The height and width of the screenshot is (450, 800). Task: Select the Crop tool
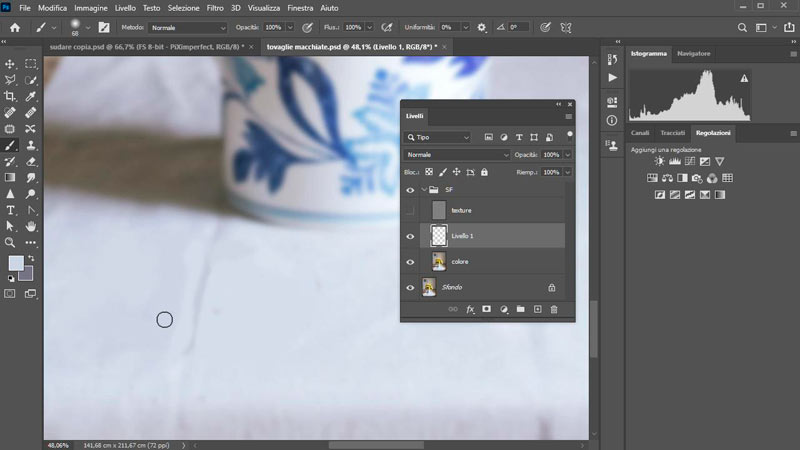click(10, 96)
